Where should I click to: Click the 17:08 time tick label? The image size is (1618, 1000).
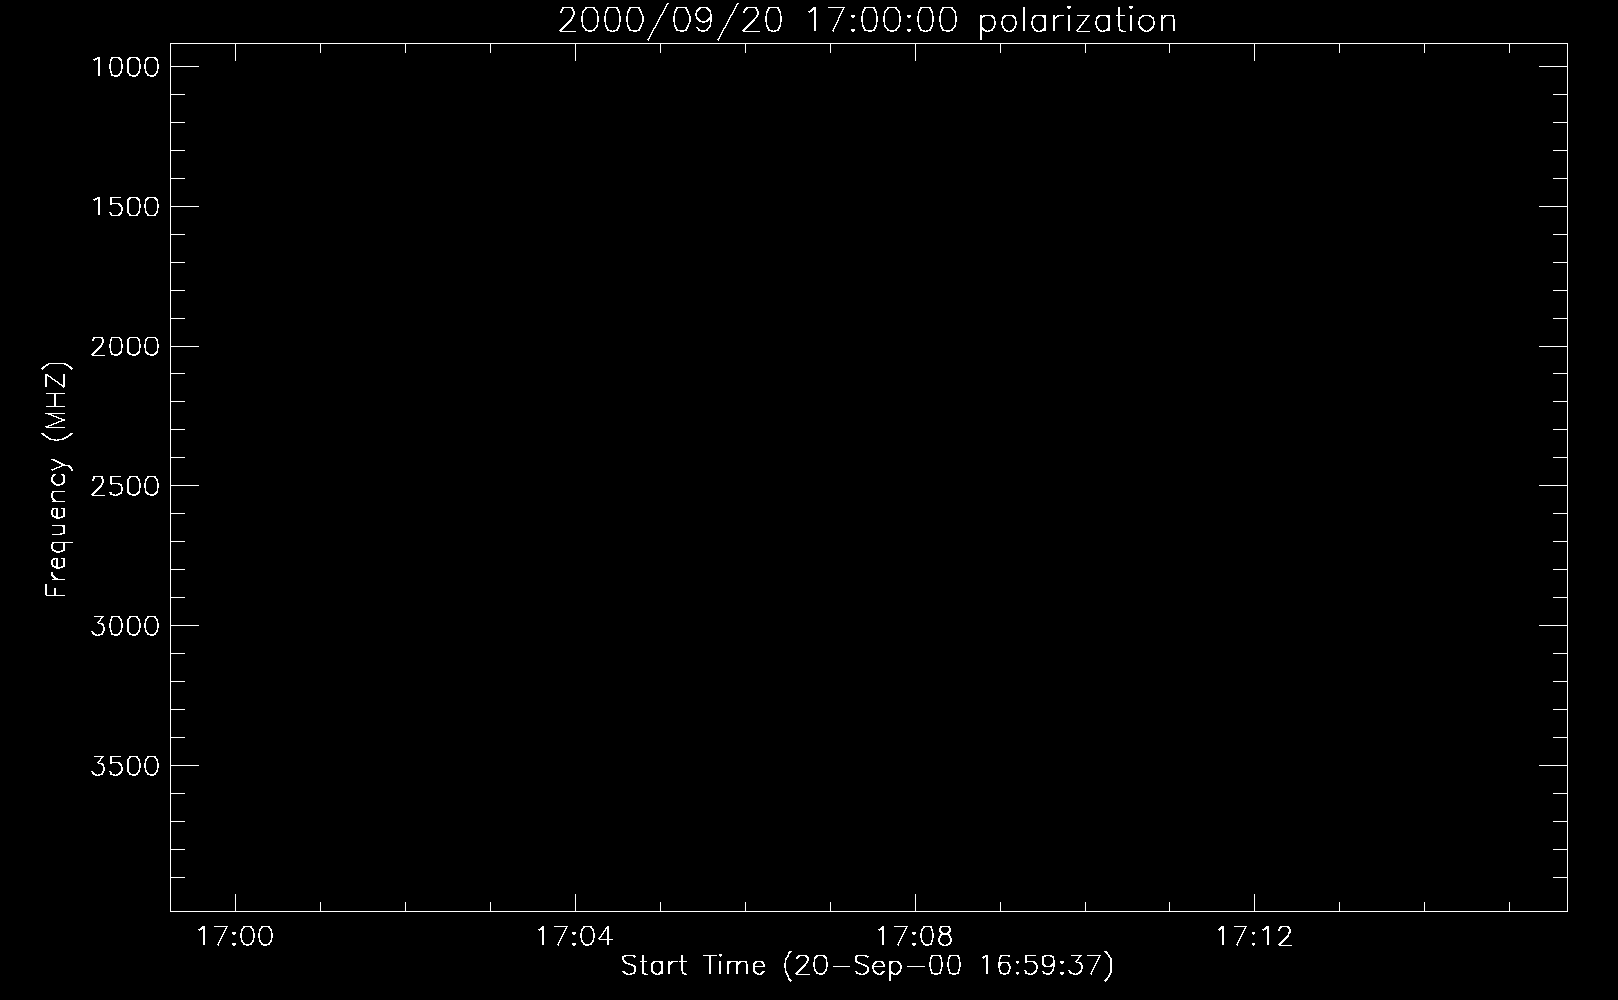(914, 937)
